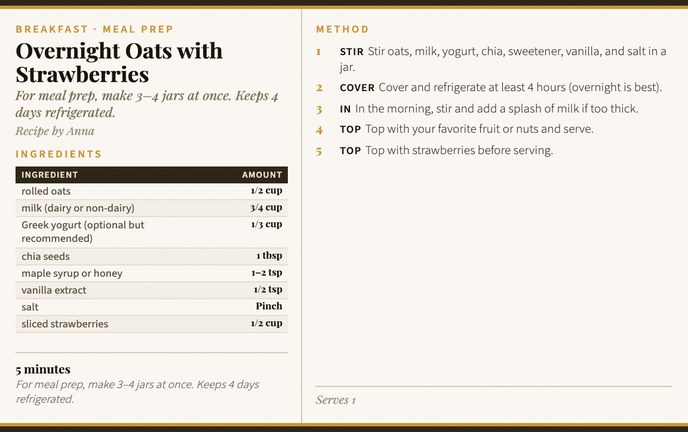Select the vanilla extract row
Viewport: 688px width, 432px height.
151,290
